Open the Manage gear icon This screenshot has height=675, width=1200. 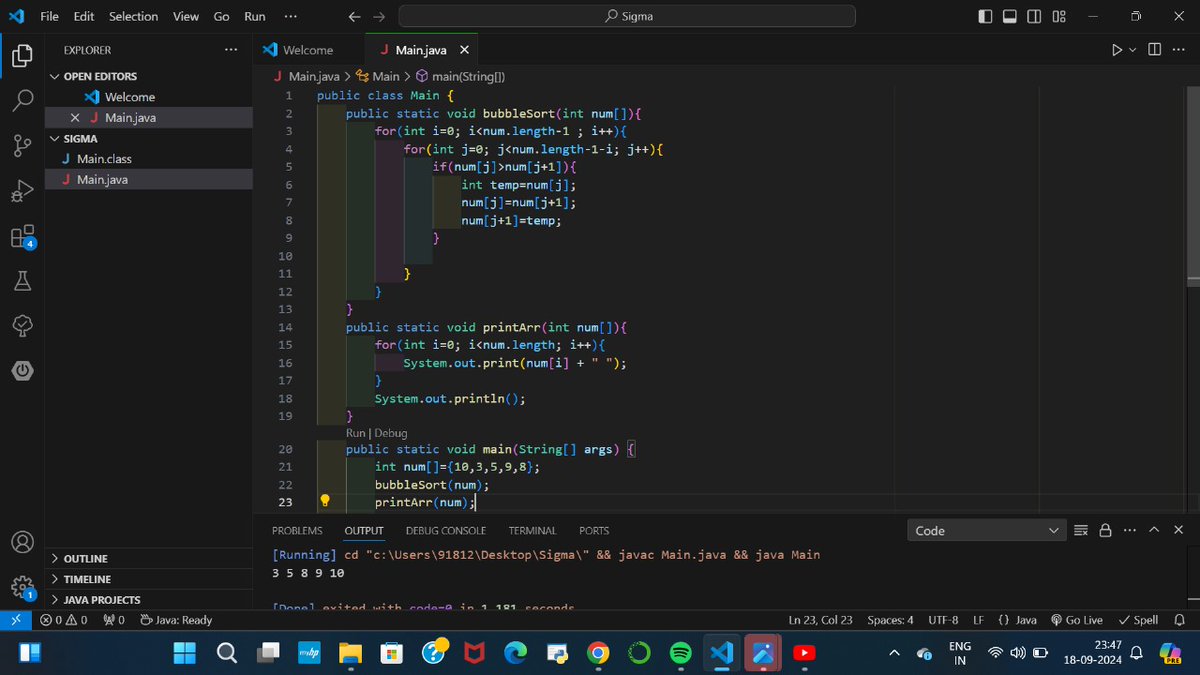click(22, 587)
